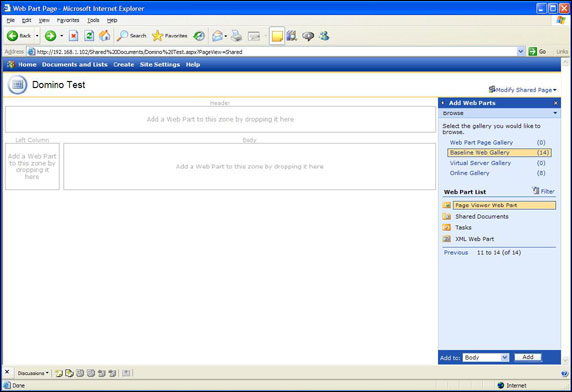This screenshot has height=392, width=572.
Task: Collapse the Add Web Parts title arrow
Action: click(443, 103)
